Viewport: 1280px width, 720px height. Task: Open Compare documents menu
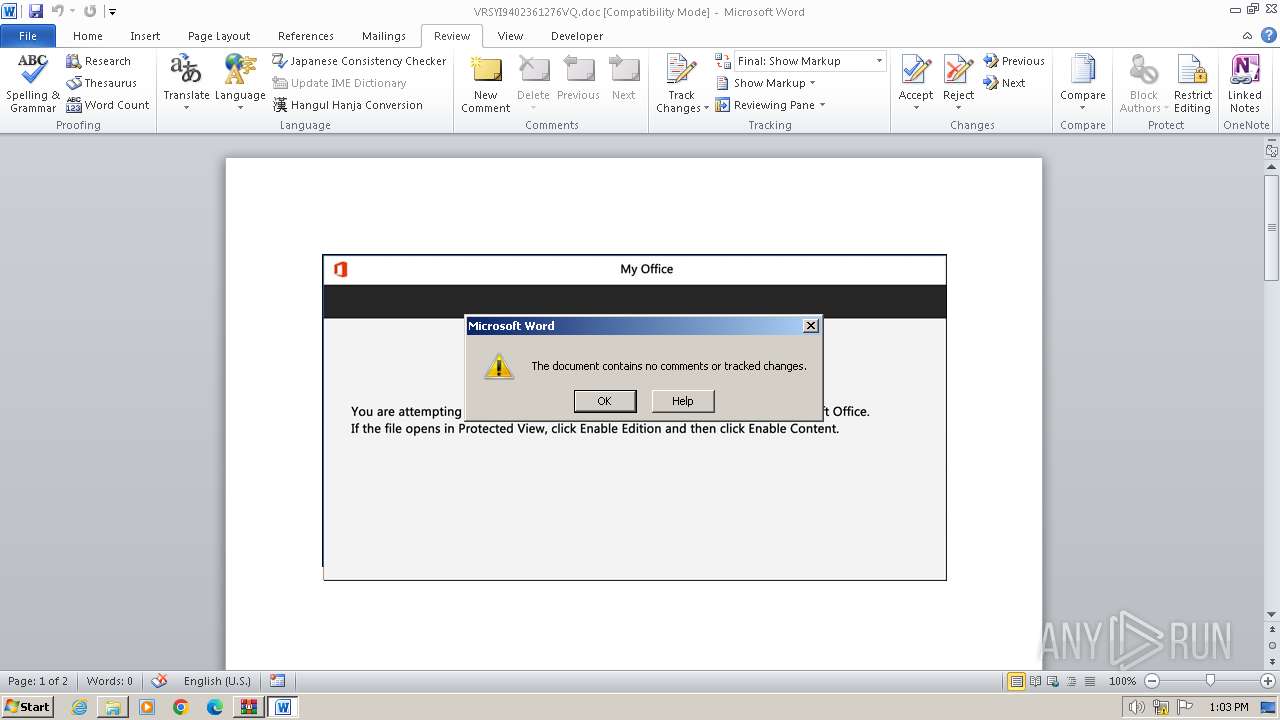point(1083,83)
